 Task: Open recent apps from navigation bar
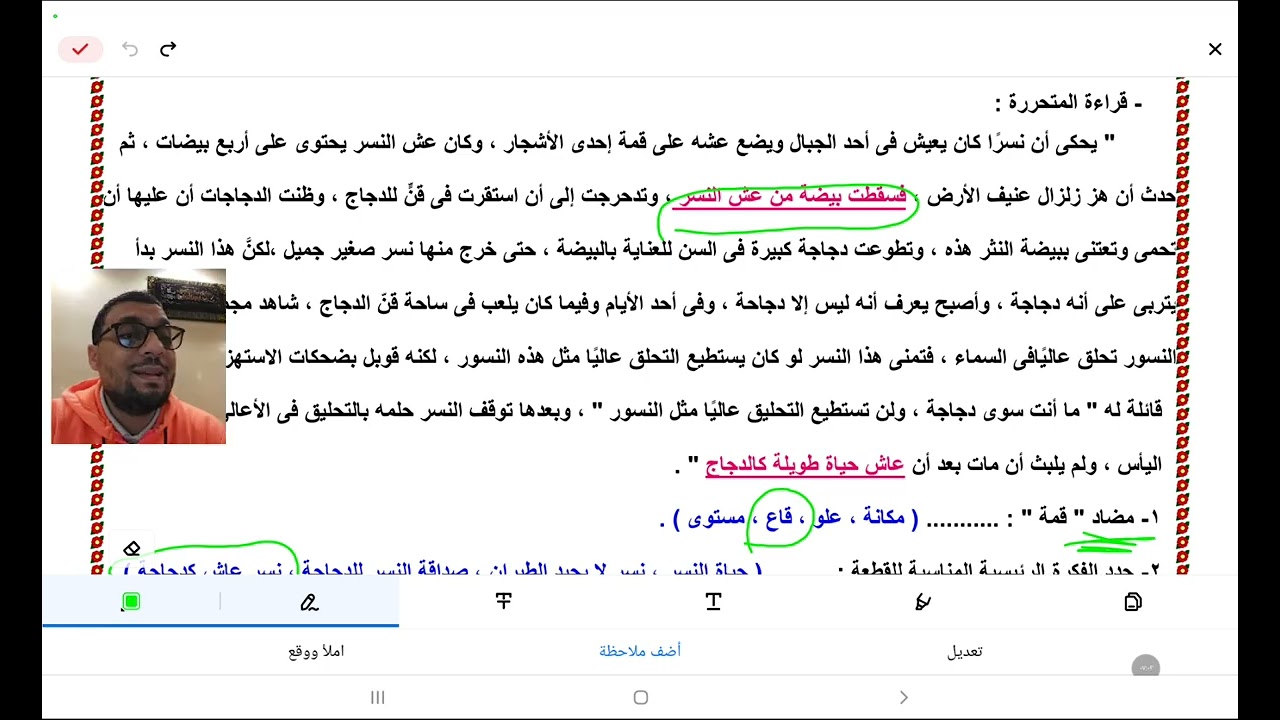click(x=378, y=697)
